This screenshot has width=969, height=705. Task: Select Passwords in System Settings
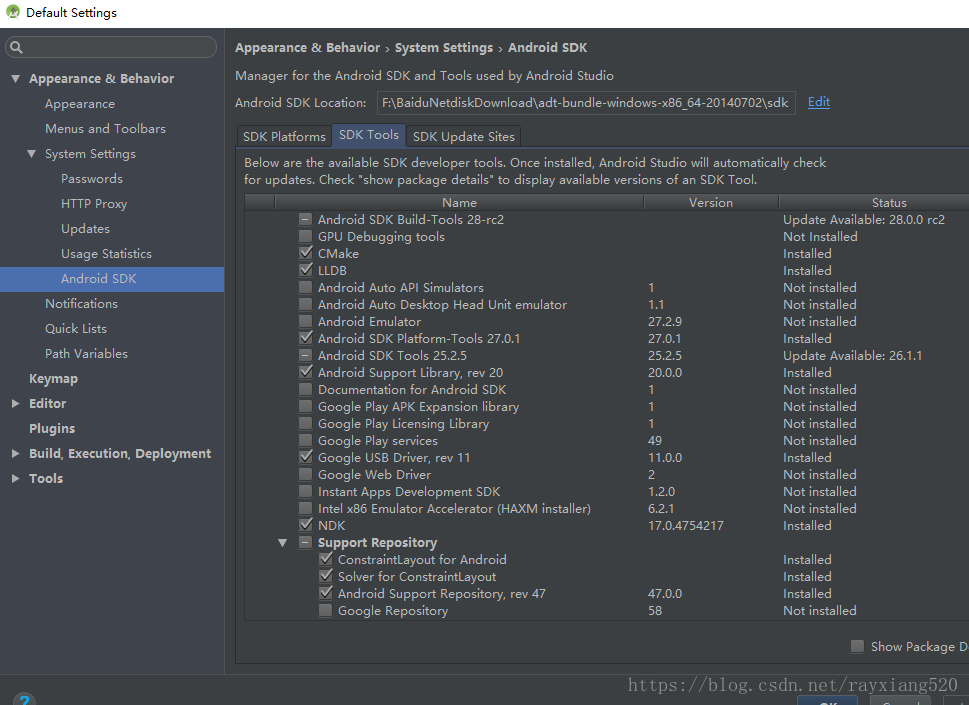(x=92, y=179)
